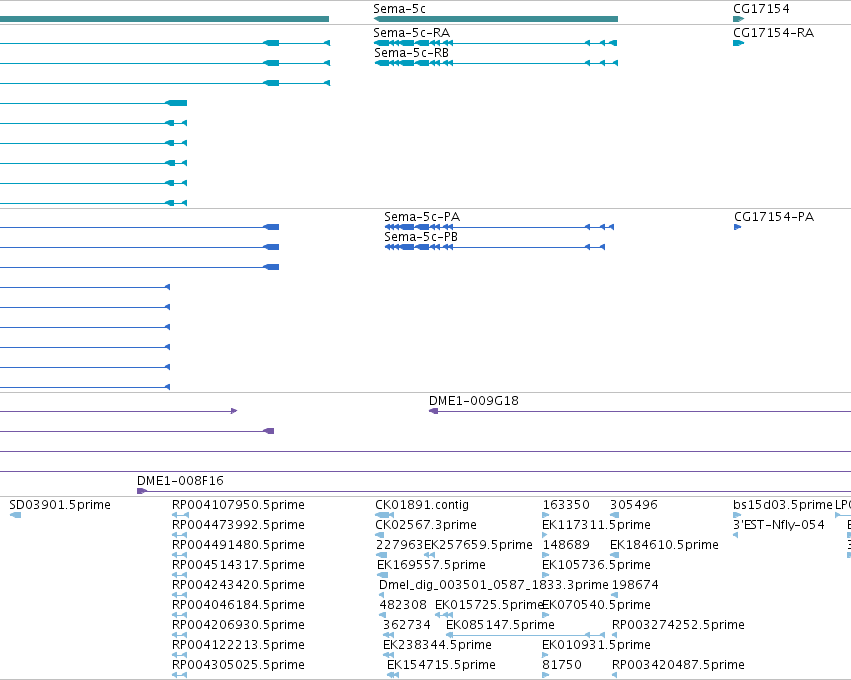Open the 362734 feature label
Image resolution: width=851 pixels, height=680 pixels.
[x=407, y=625]
